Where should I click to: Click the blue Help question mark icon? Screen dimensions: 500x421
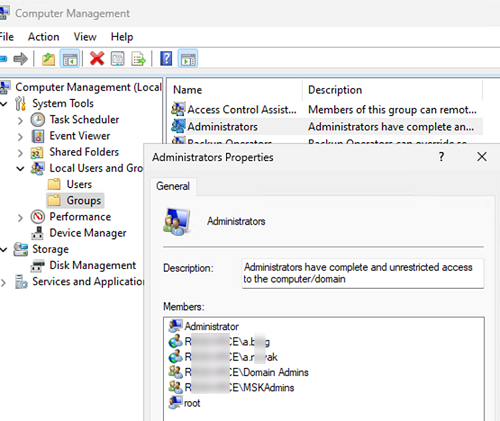tap(166, 59)
